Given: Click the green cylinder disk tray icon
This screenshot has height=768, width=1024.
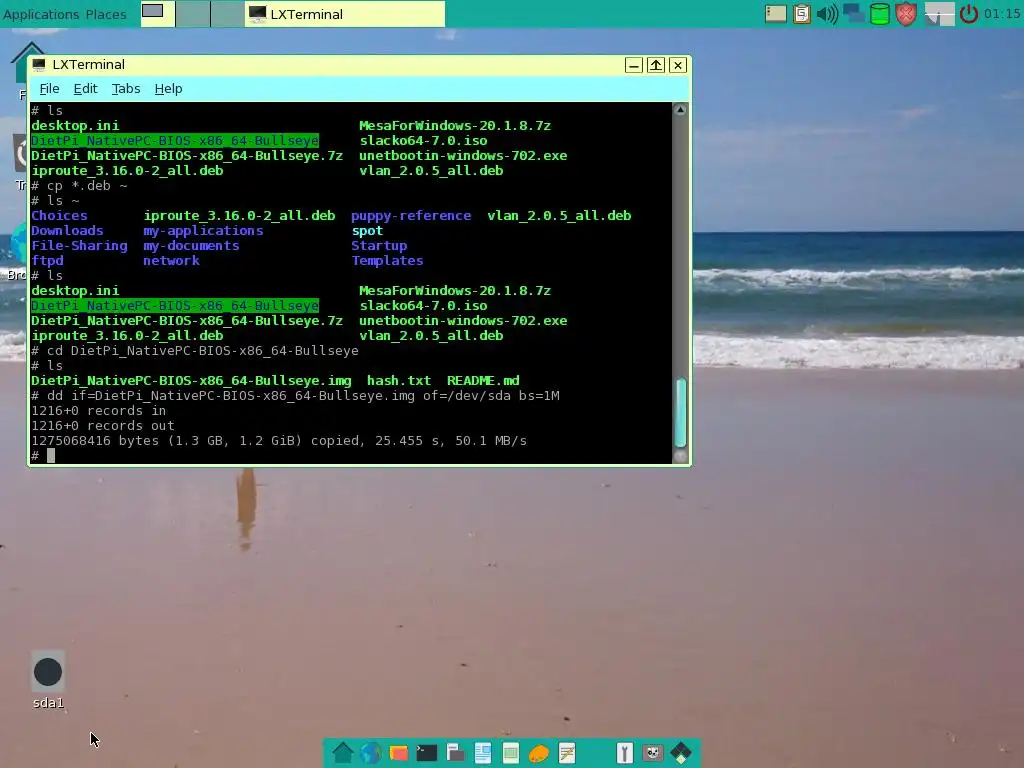Looking at the screenshot, I should (x=880, y=14).
